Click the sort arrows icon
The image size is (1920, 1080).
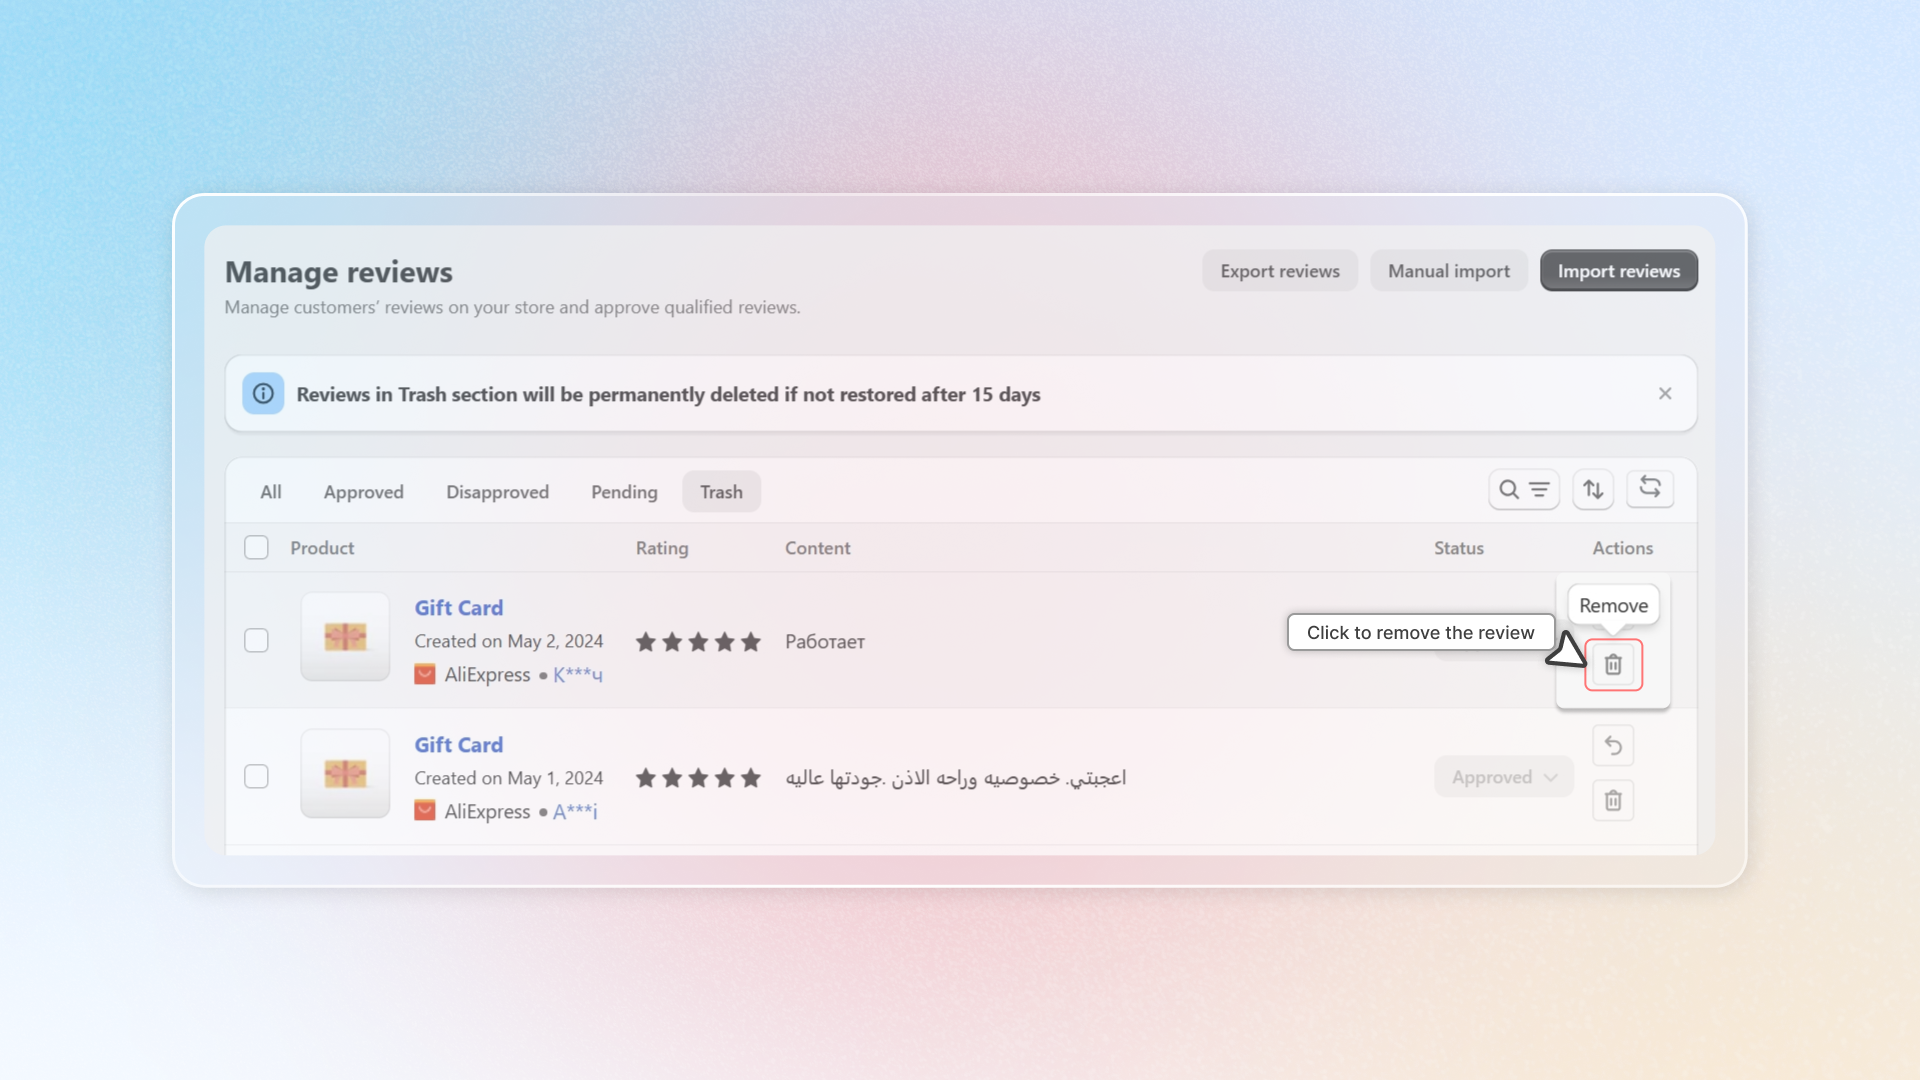pyautogui.click(x=1593, y=490)
